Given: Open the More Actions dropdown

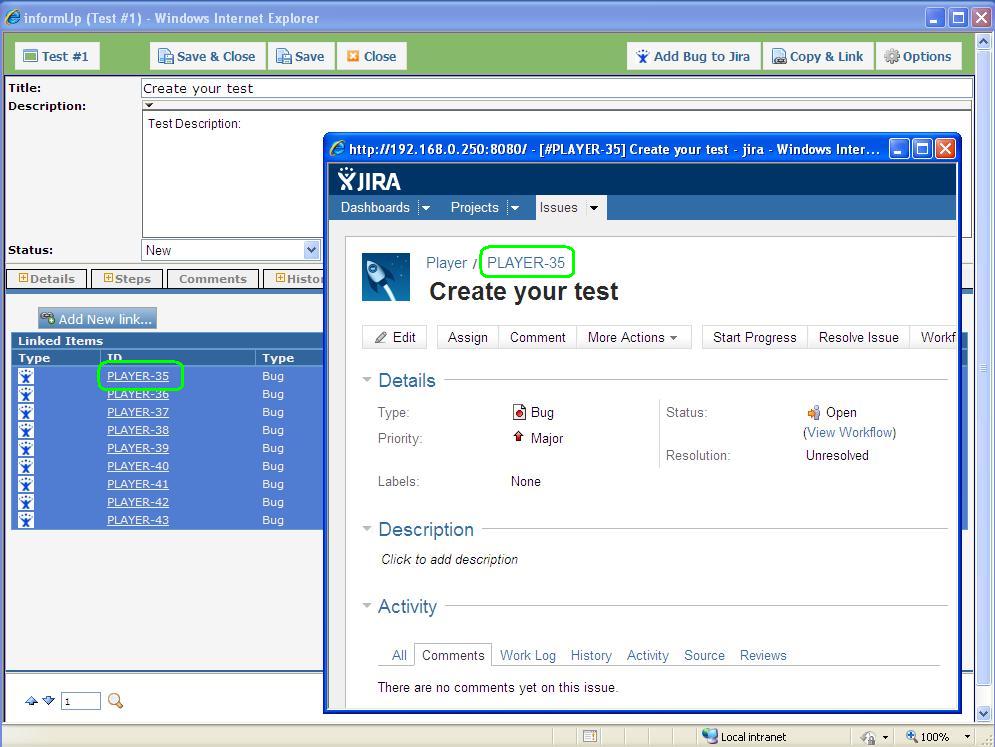Looking at the screenshot, I should 633,337.
